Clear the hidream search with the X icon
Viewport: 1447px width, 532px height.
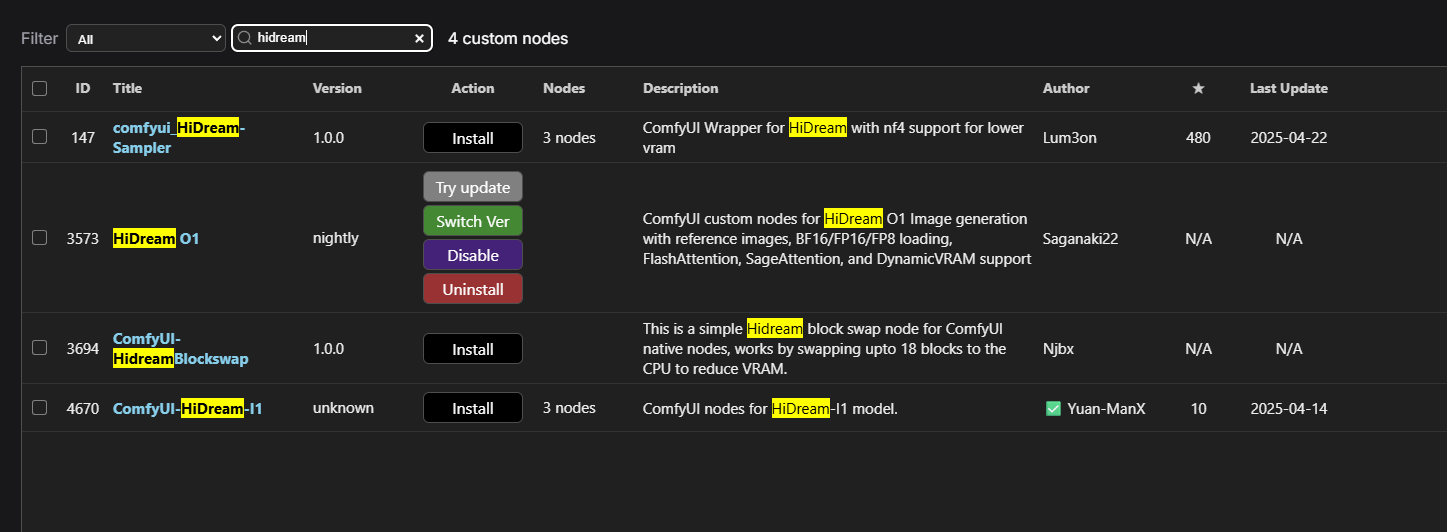[419, 38]
